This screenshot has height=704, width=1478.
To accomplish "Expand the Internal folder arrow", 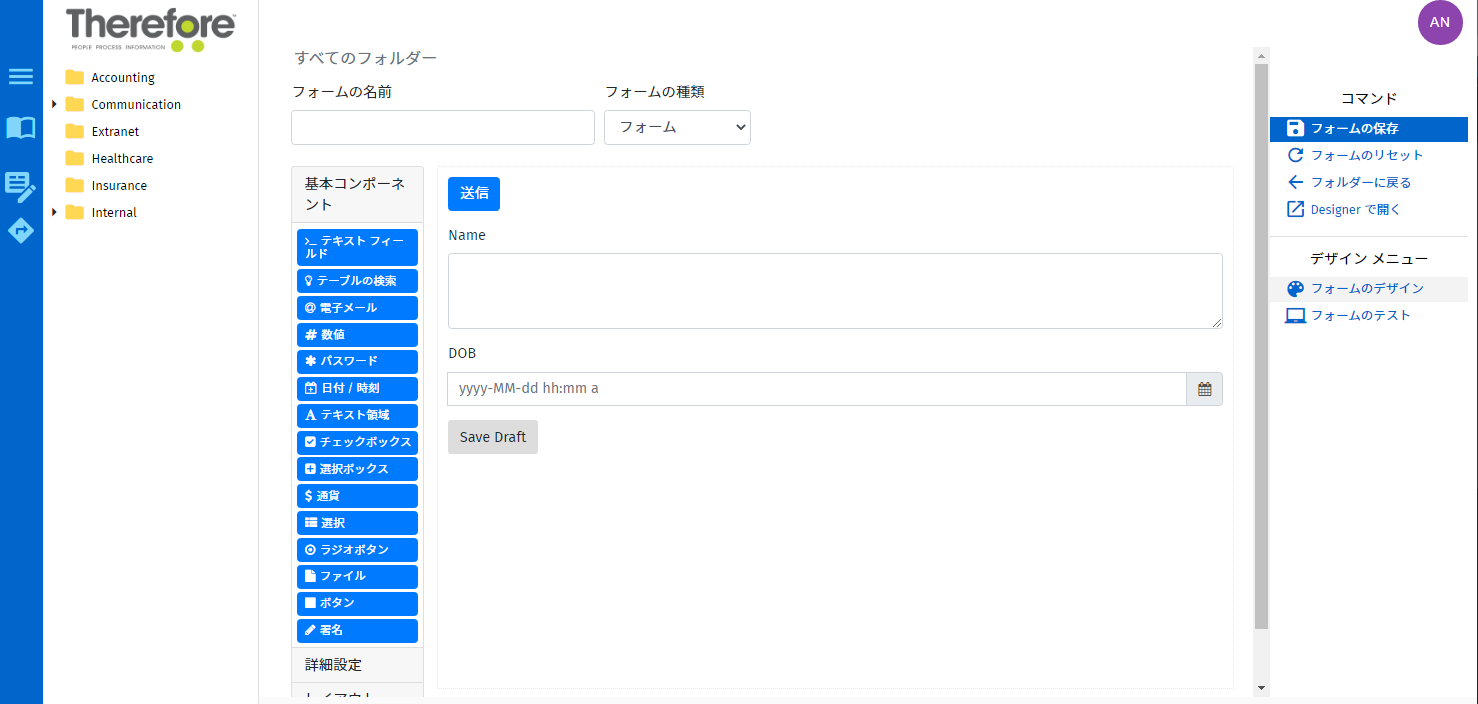I will (x=54, y=212).
